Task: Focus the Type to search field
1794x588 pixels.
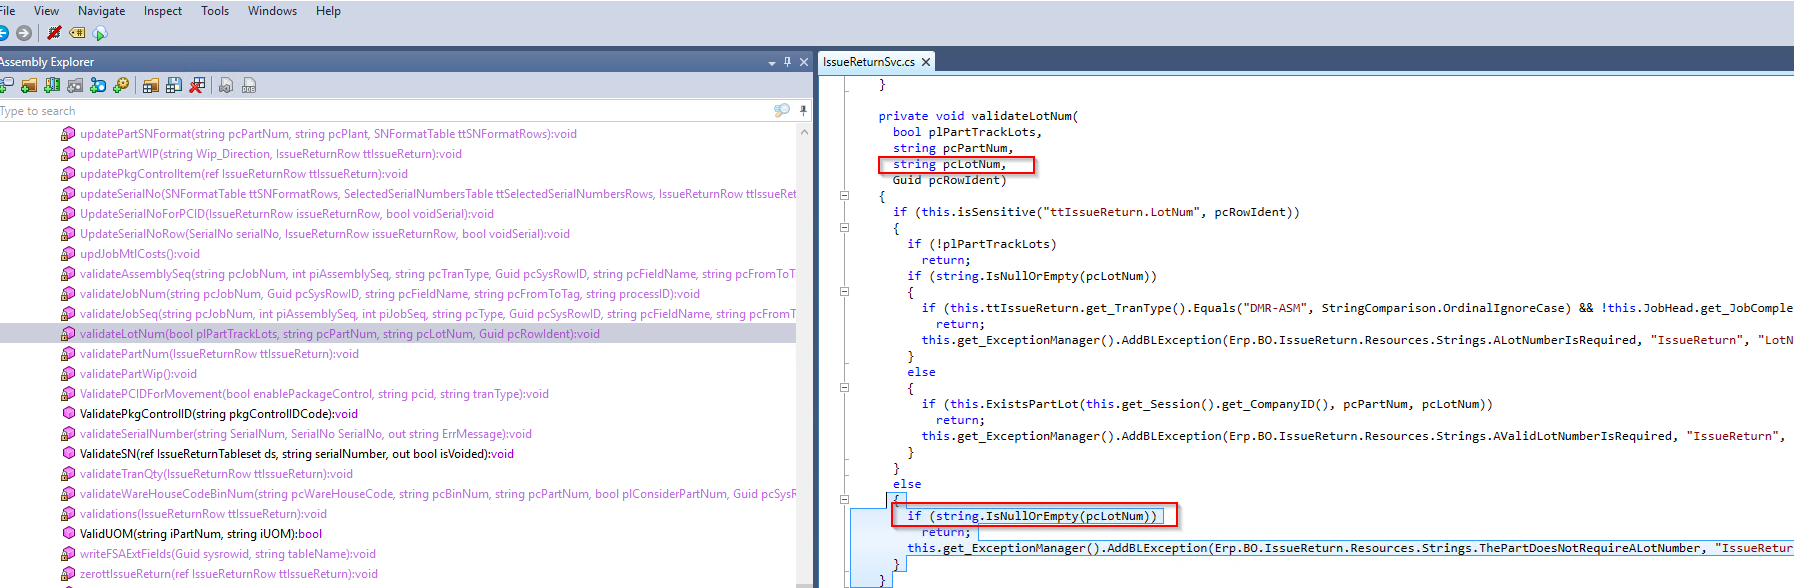Action: (x=385, y=110)
